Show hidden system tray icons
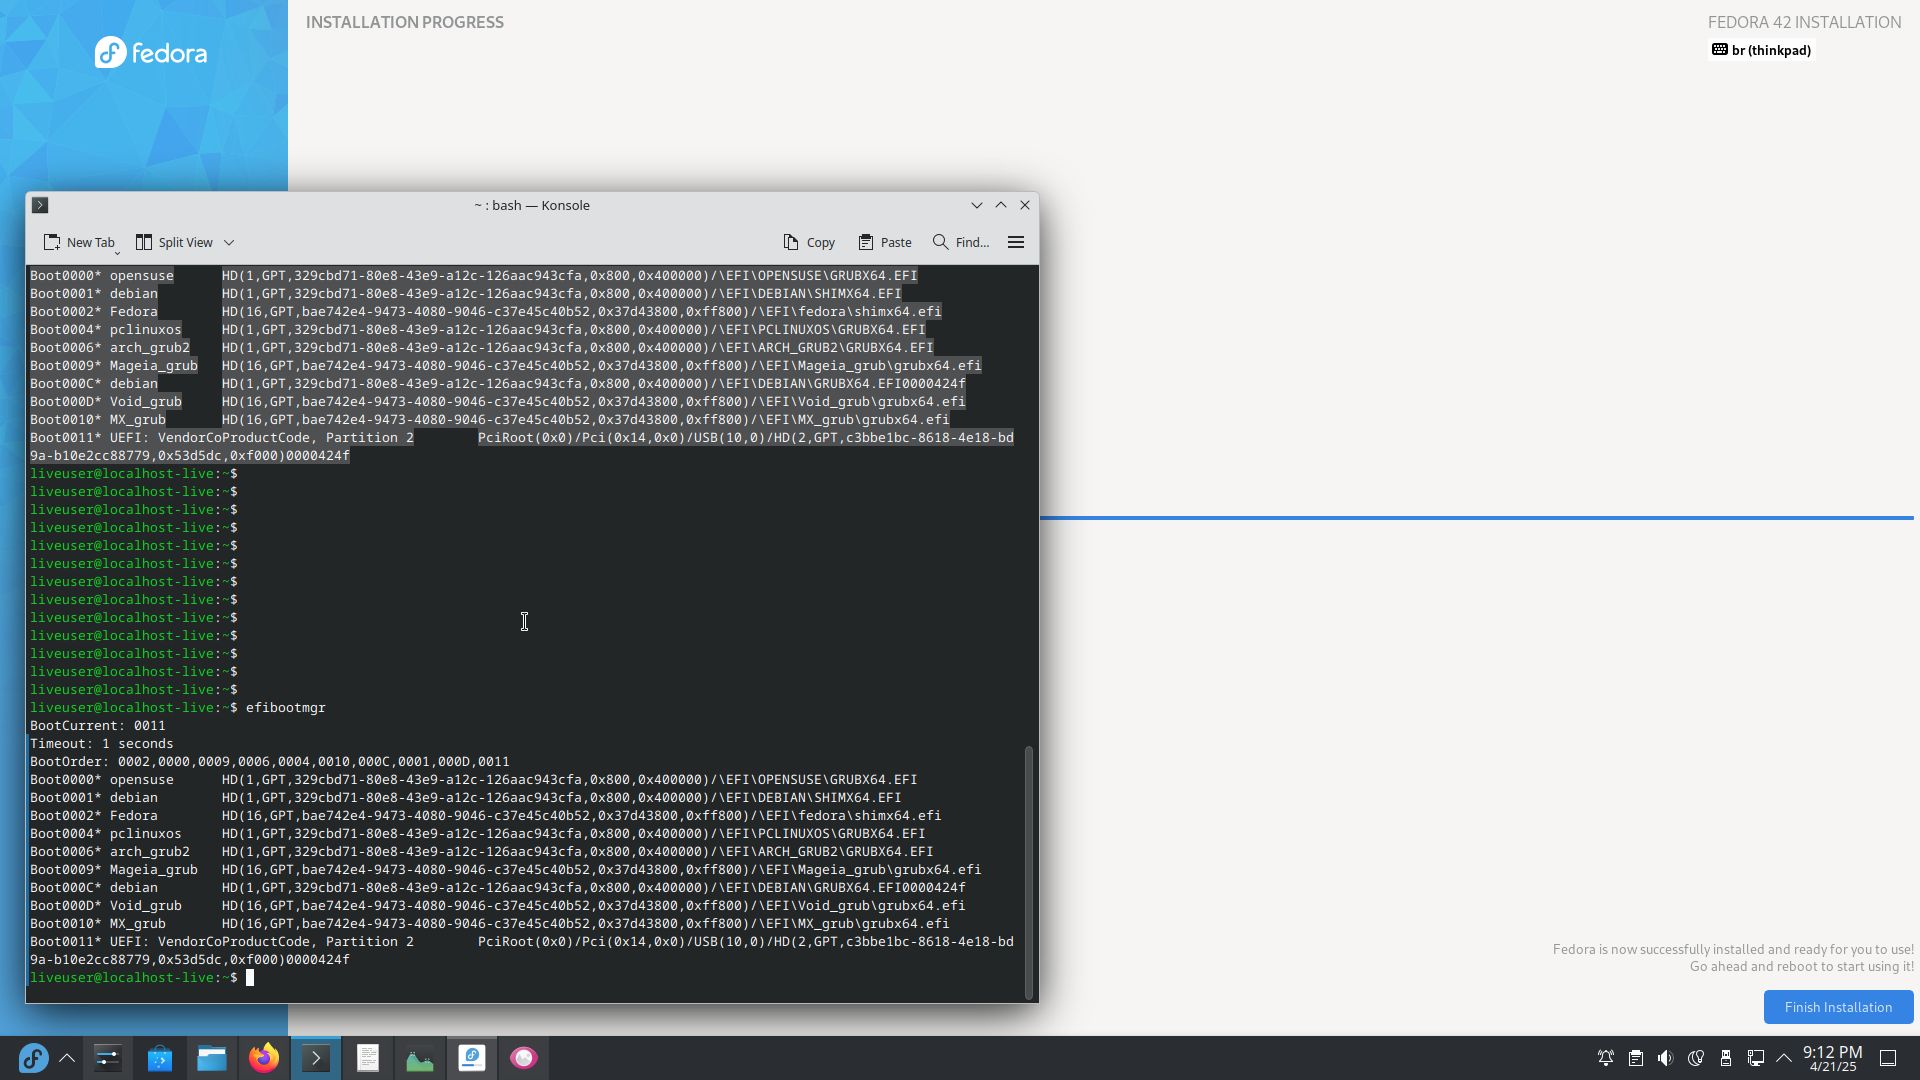The height and width of the screenshot is (1080, 1920). click(1784, 1058)
